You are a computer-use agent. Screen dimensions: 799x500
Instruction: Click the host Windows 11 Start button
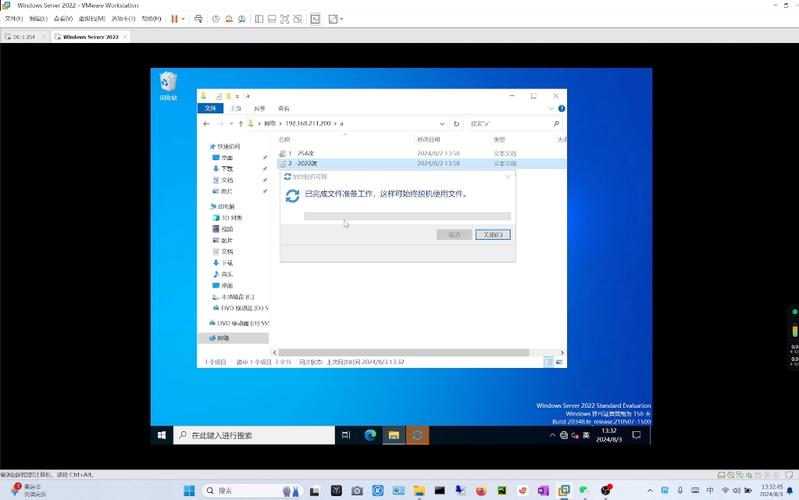189,490
